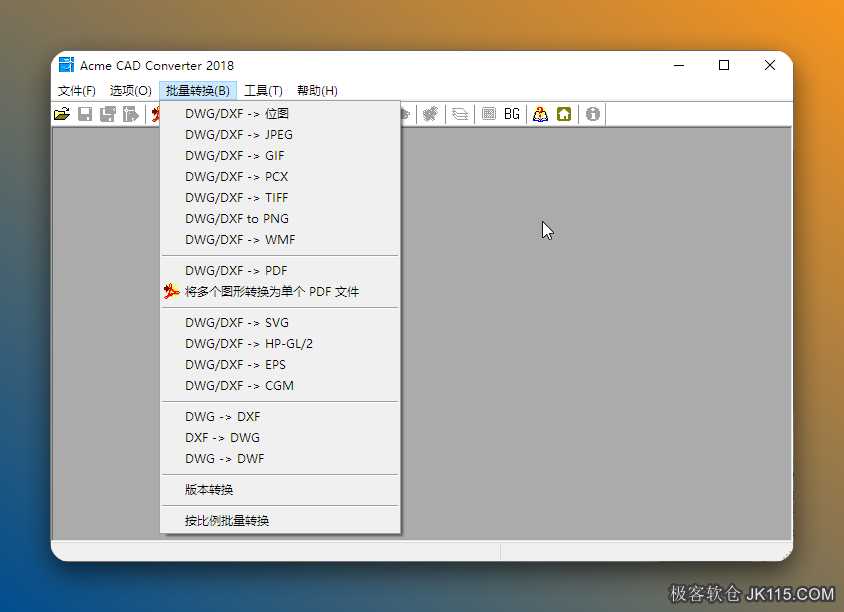Select DWG/DXF -> JPEG menu entry
844x612 pixels.
coord(280,135)
